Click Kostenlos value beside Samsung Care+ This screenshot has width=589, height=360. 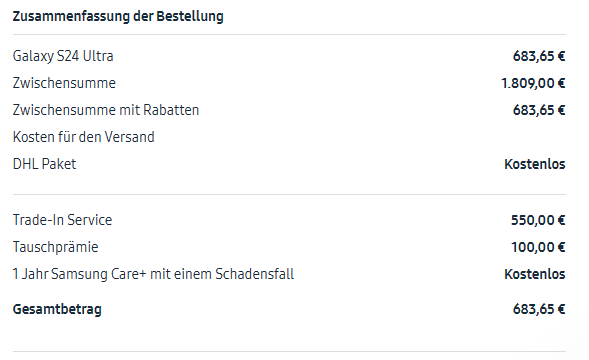(x=535, y=274)
